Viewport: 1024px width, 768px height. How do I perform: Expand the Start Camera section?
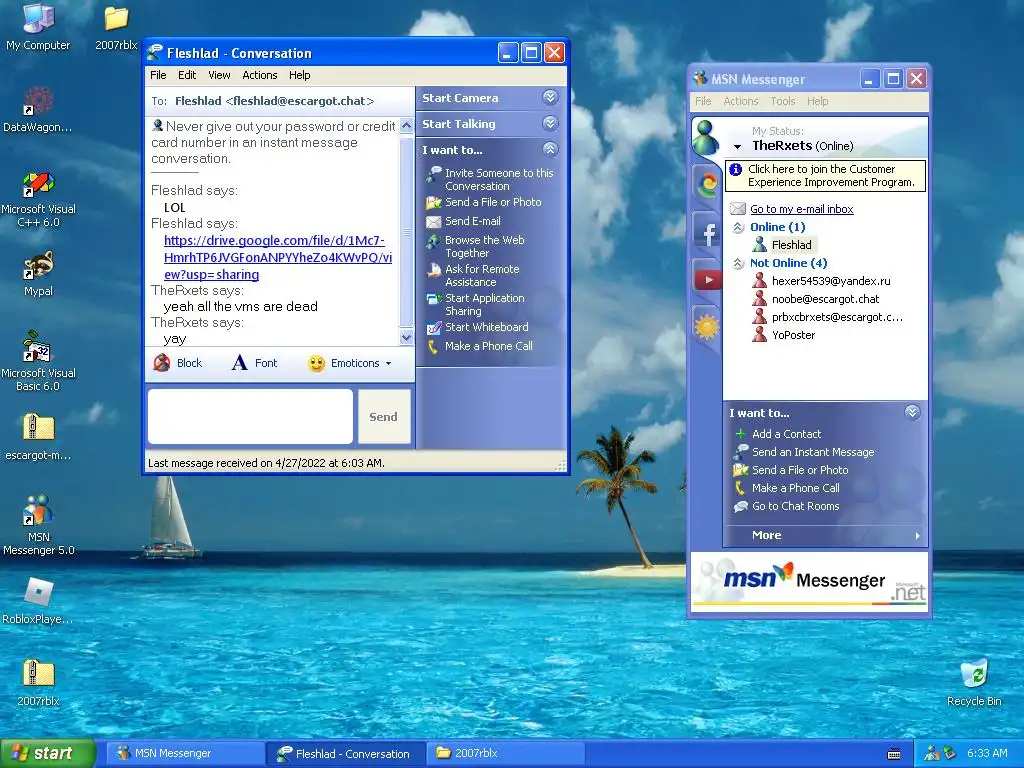tap(551, 97)
